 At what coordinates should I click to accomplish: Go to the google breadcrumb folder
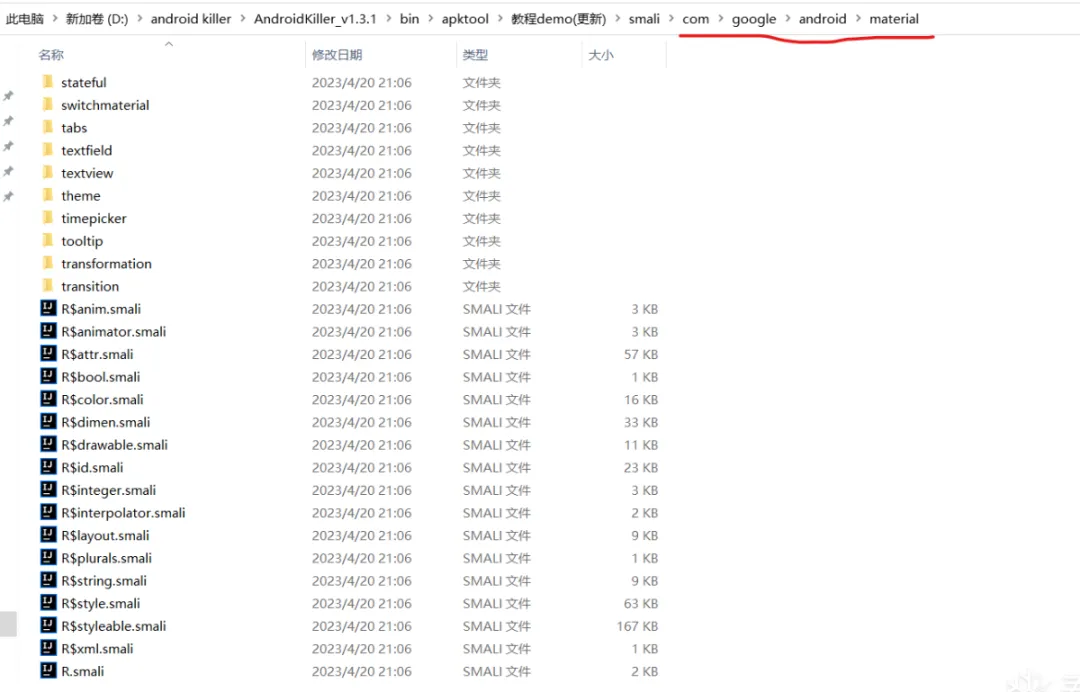pyautogui.click(x=754, y=19)
